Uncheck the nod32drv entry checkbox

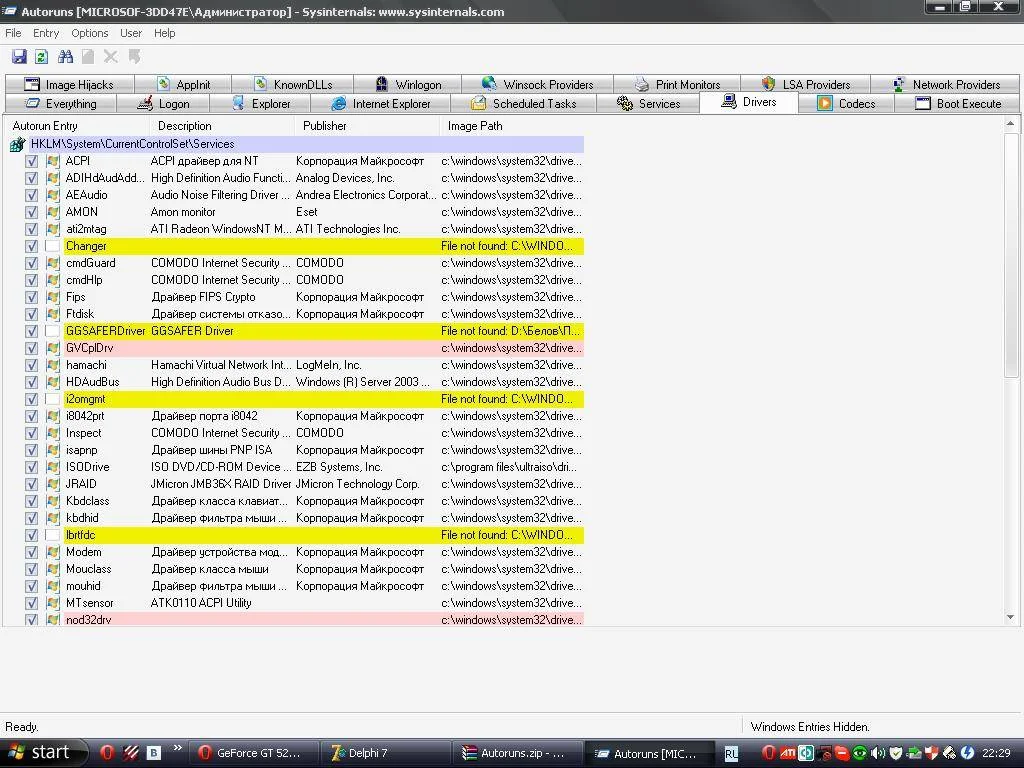[x=31, y=619]
